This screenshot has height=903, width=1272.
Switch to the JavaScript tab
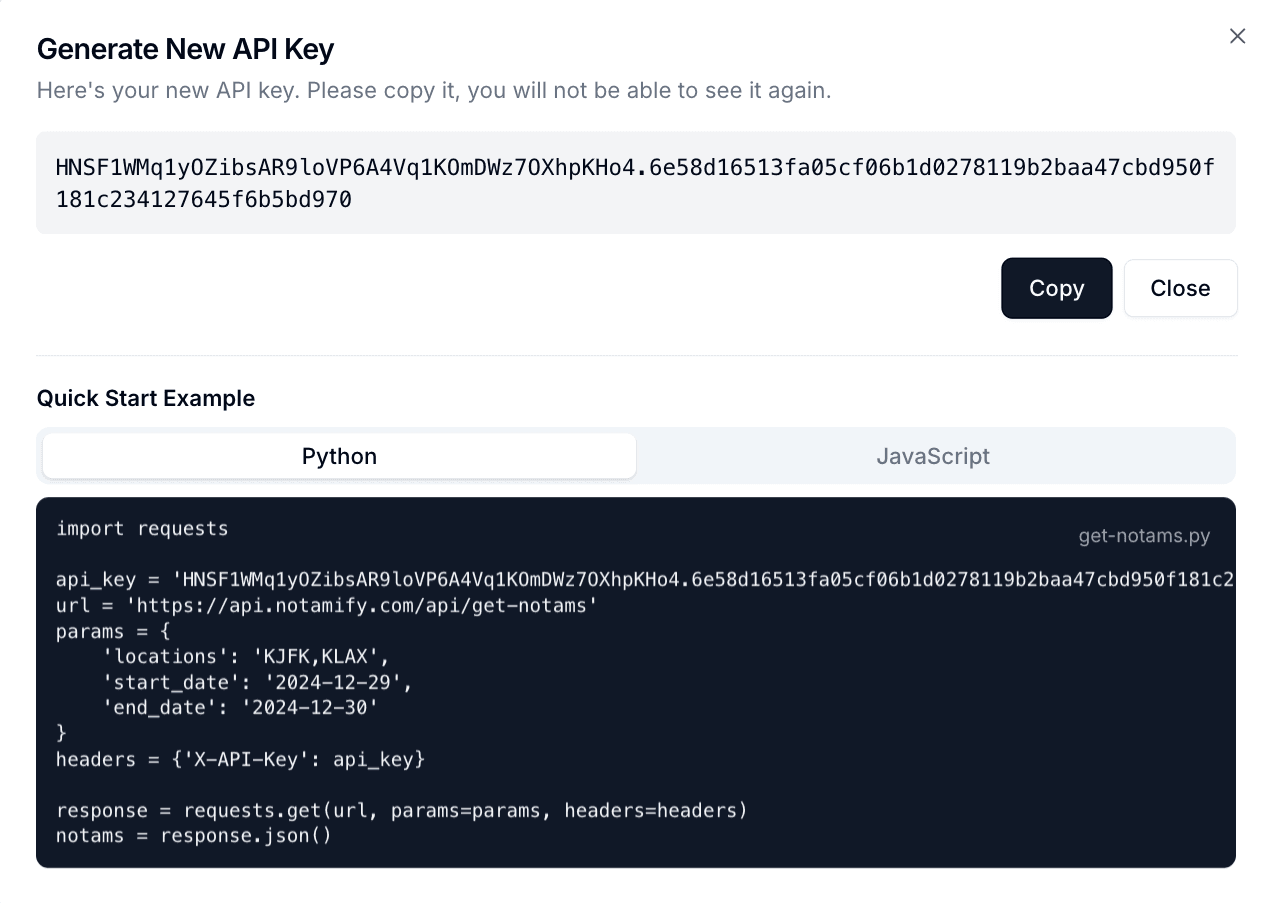coord(932,456)
